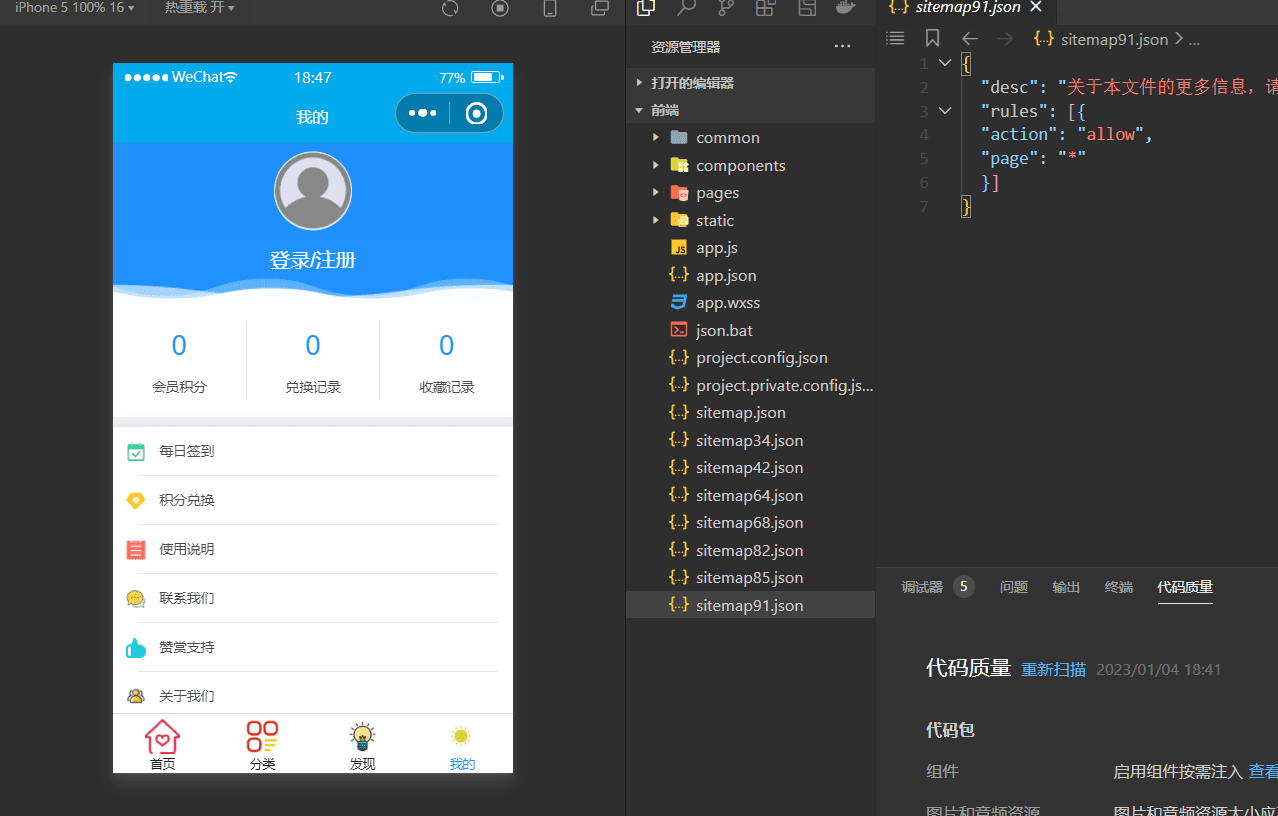Click the 重新扫描 link
This screenshot has width=1278, height=816.
point(1053,670)
